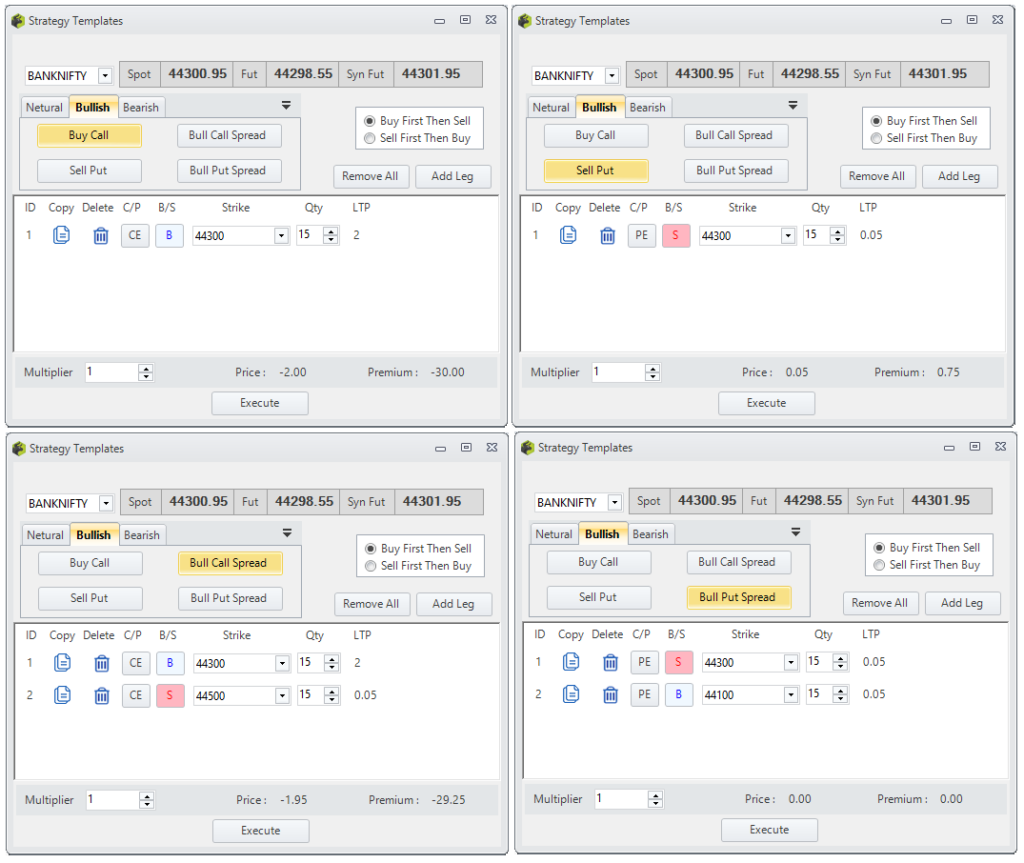Click the CE indicator on the Buy Call leg
The image size is (1024, 863).
pos(135,234)
